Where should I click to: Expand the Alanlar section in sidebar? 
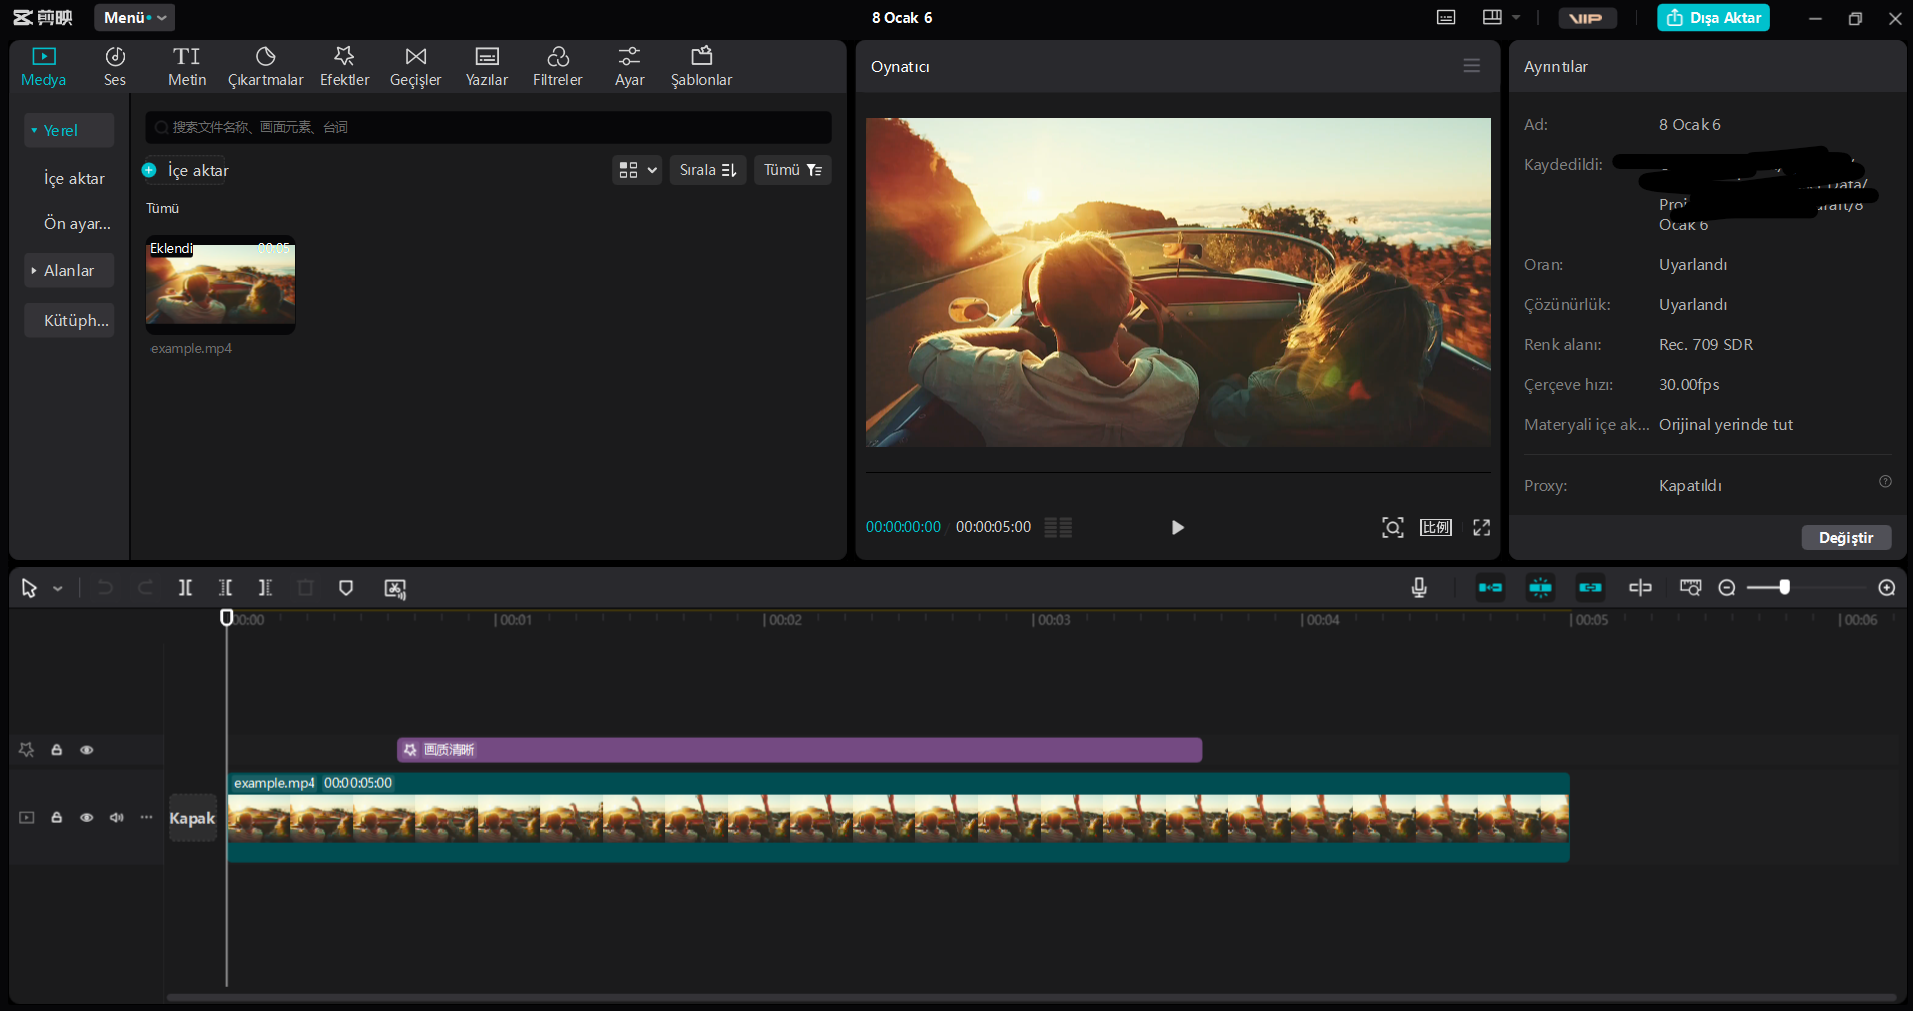pyautogui.click(x=68, y=271)
